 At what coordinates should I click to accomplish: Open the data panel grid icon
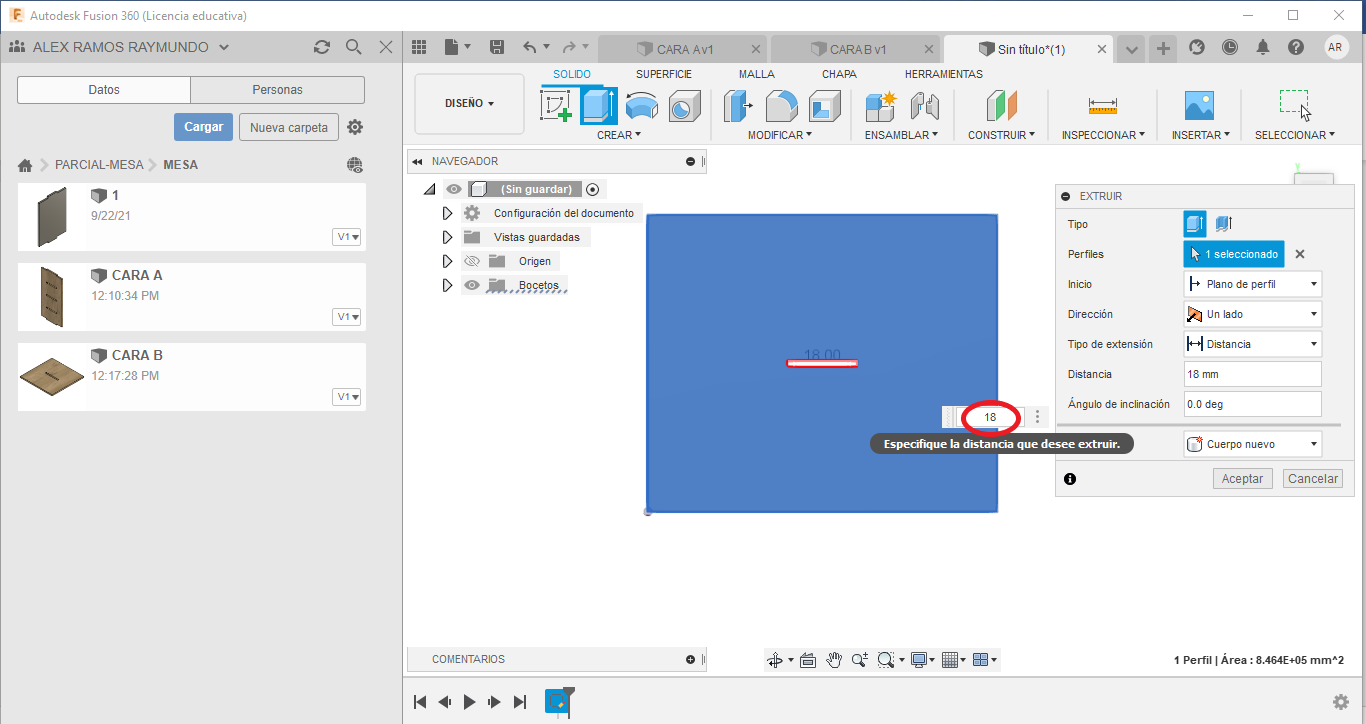pos(419,47)
